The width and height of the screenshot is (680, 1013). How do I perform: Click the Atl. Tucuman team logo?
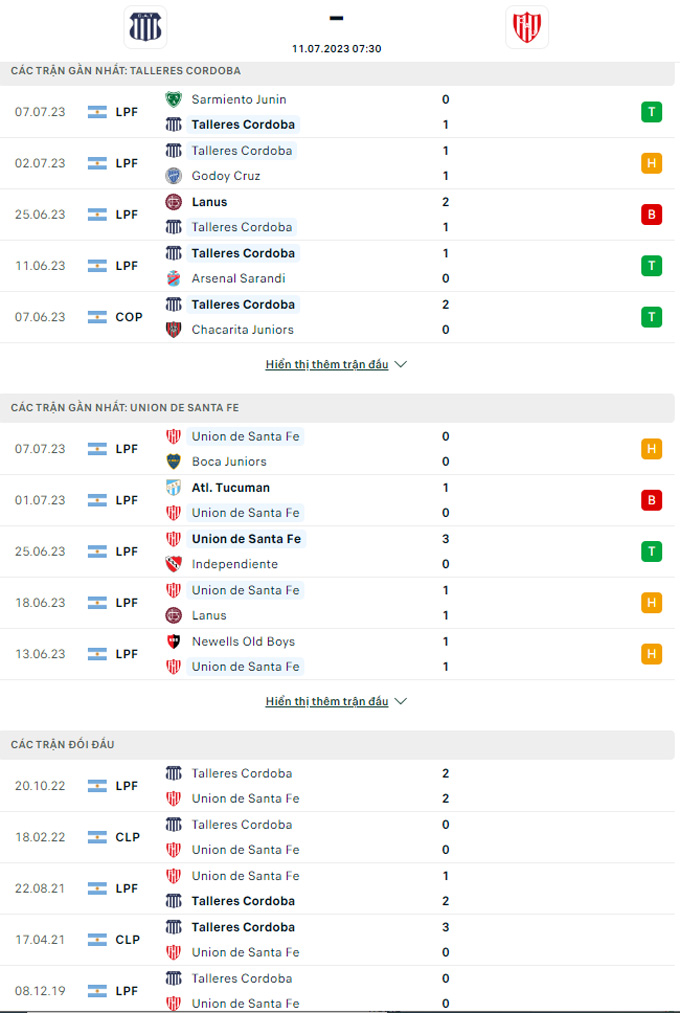[173, 488]
